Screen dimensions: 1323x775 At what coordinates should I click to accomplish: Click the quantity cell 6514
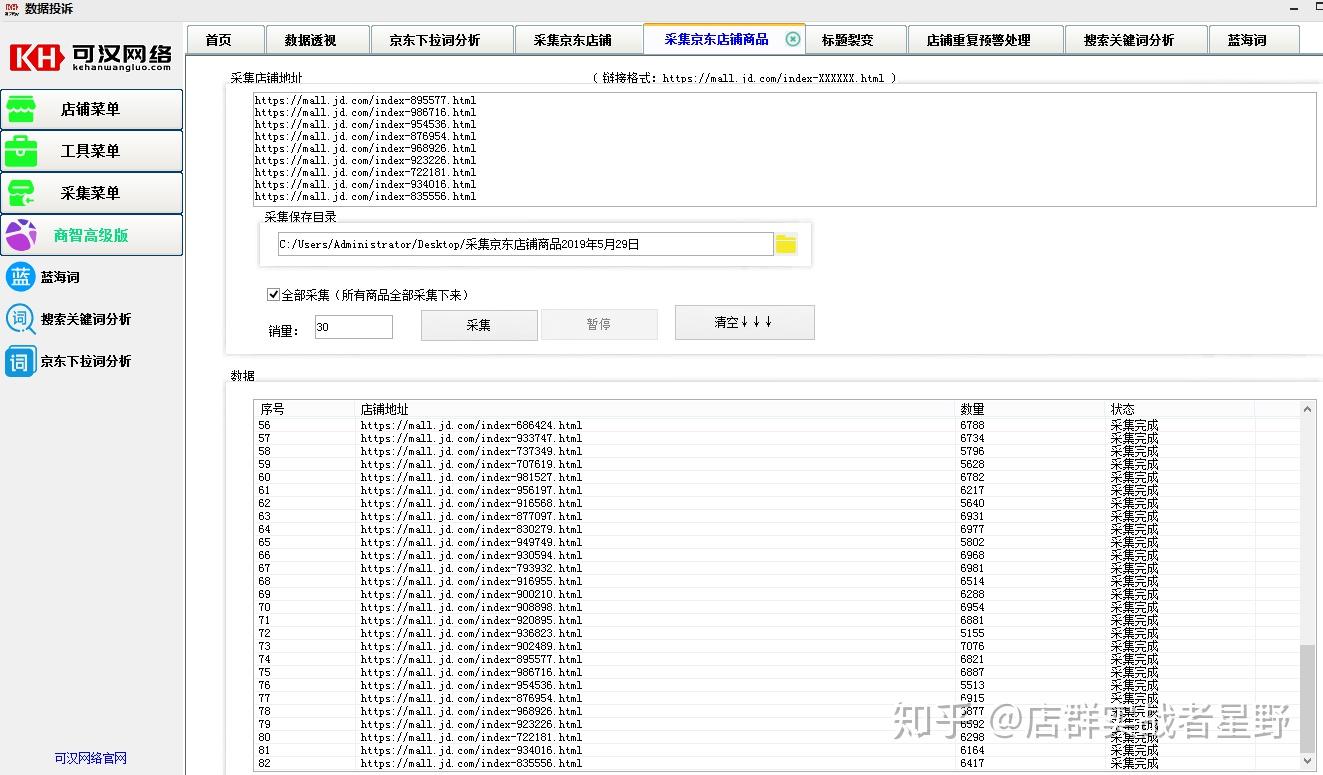coord(972,581)
